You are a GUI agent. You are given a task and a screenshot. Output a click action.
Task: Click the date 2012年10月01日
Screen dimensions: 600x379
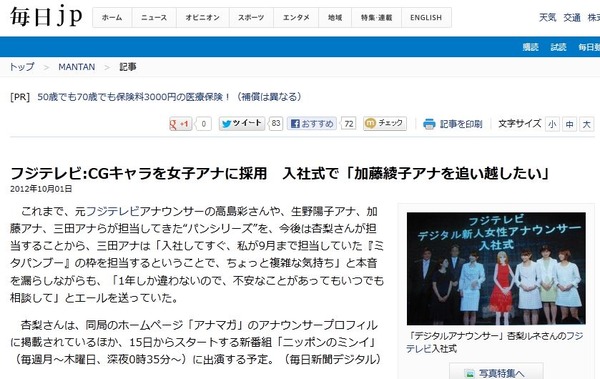click(41, 189)
